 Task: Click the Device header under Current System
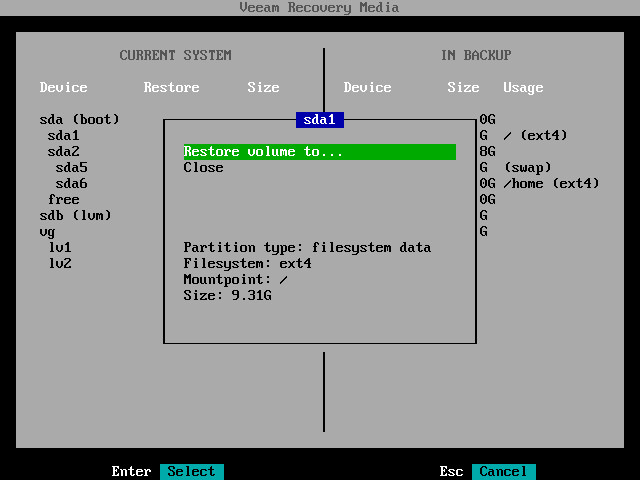(64, 87)
